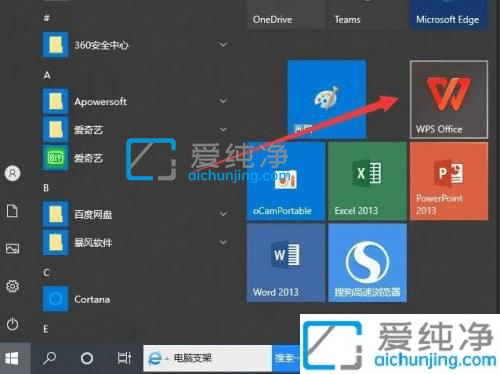Click the blue search button on taskbar
The image size is (500, 374).
point(286,358)
